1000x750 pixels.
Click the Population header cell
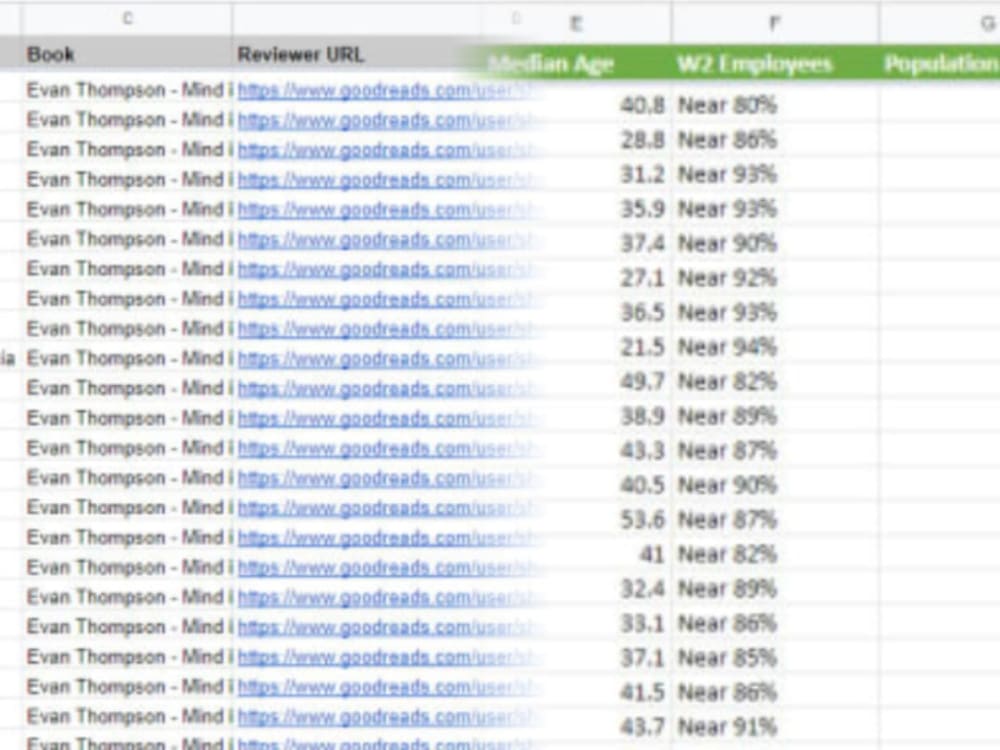(940, 63)
